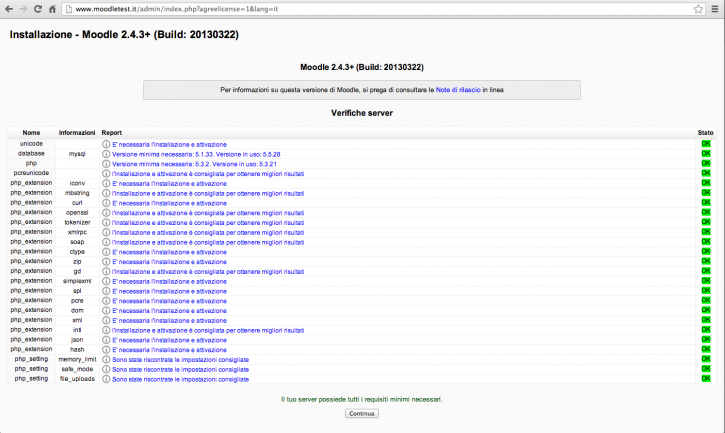Click info icon in dom row
The width and height of the screenshot is (725, 433).
coord(106,310)
